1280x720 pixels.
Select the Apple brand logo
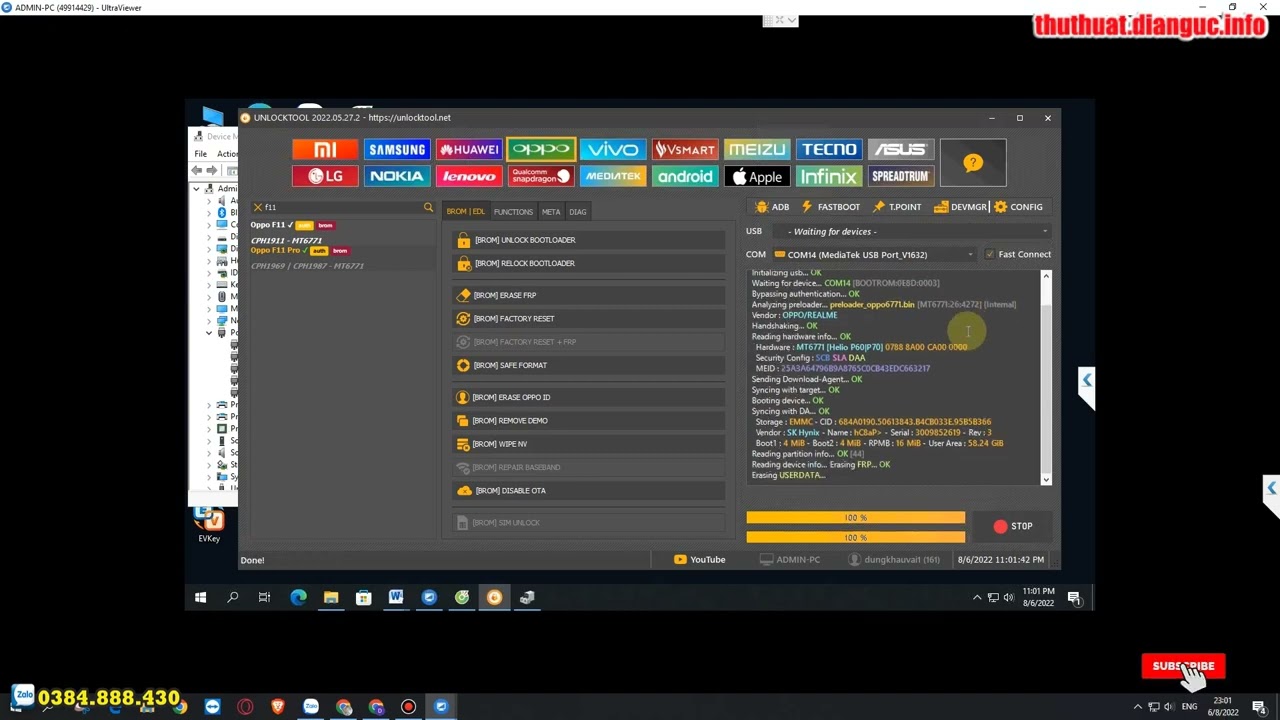point(757,176)
